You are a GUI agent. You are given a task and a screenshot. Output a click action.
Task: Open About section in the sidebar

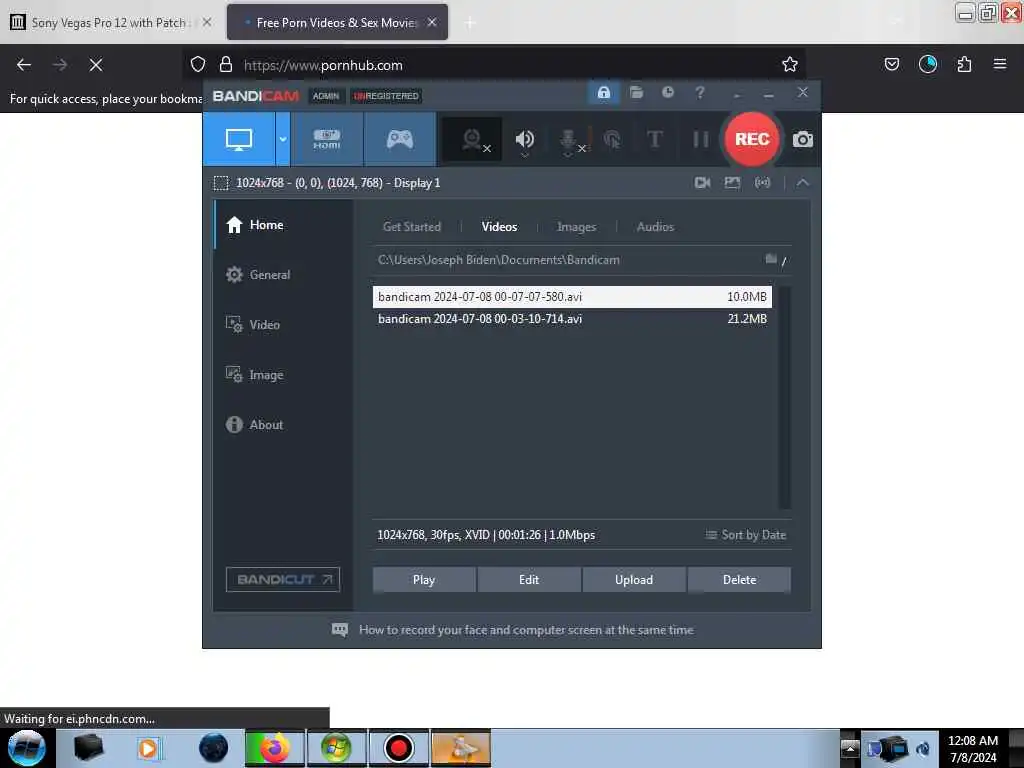click(283, 424)
